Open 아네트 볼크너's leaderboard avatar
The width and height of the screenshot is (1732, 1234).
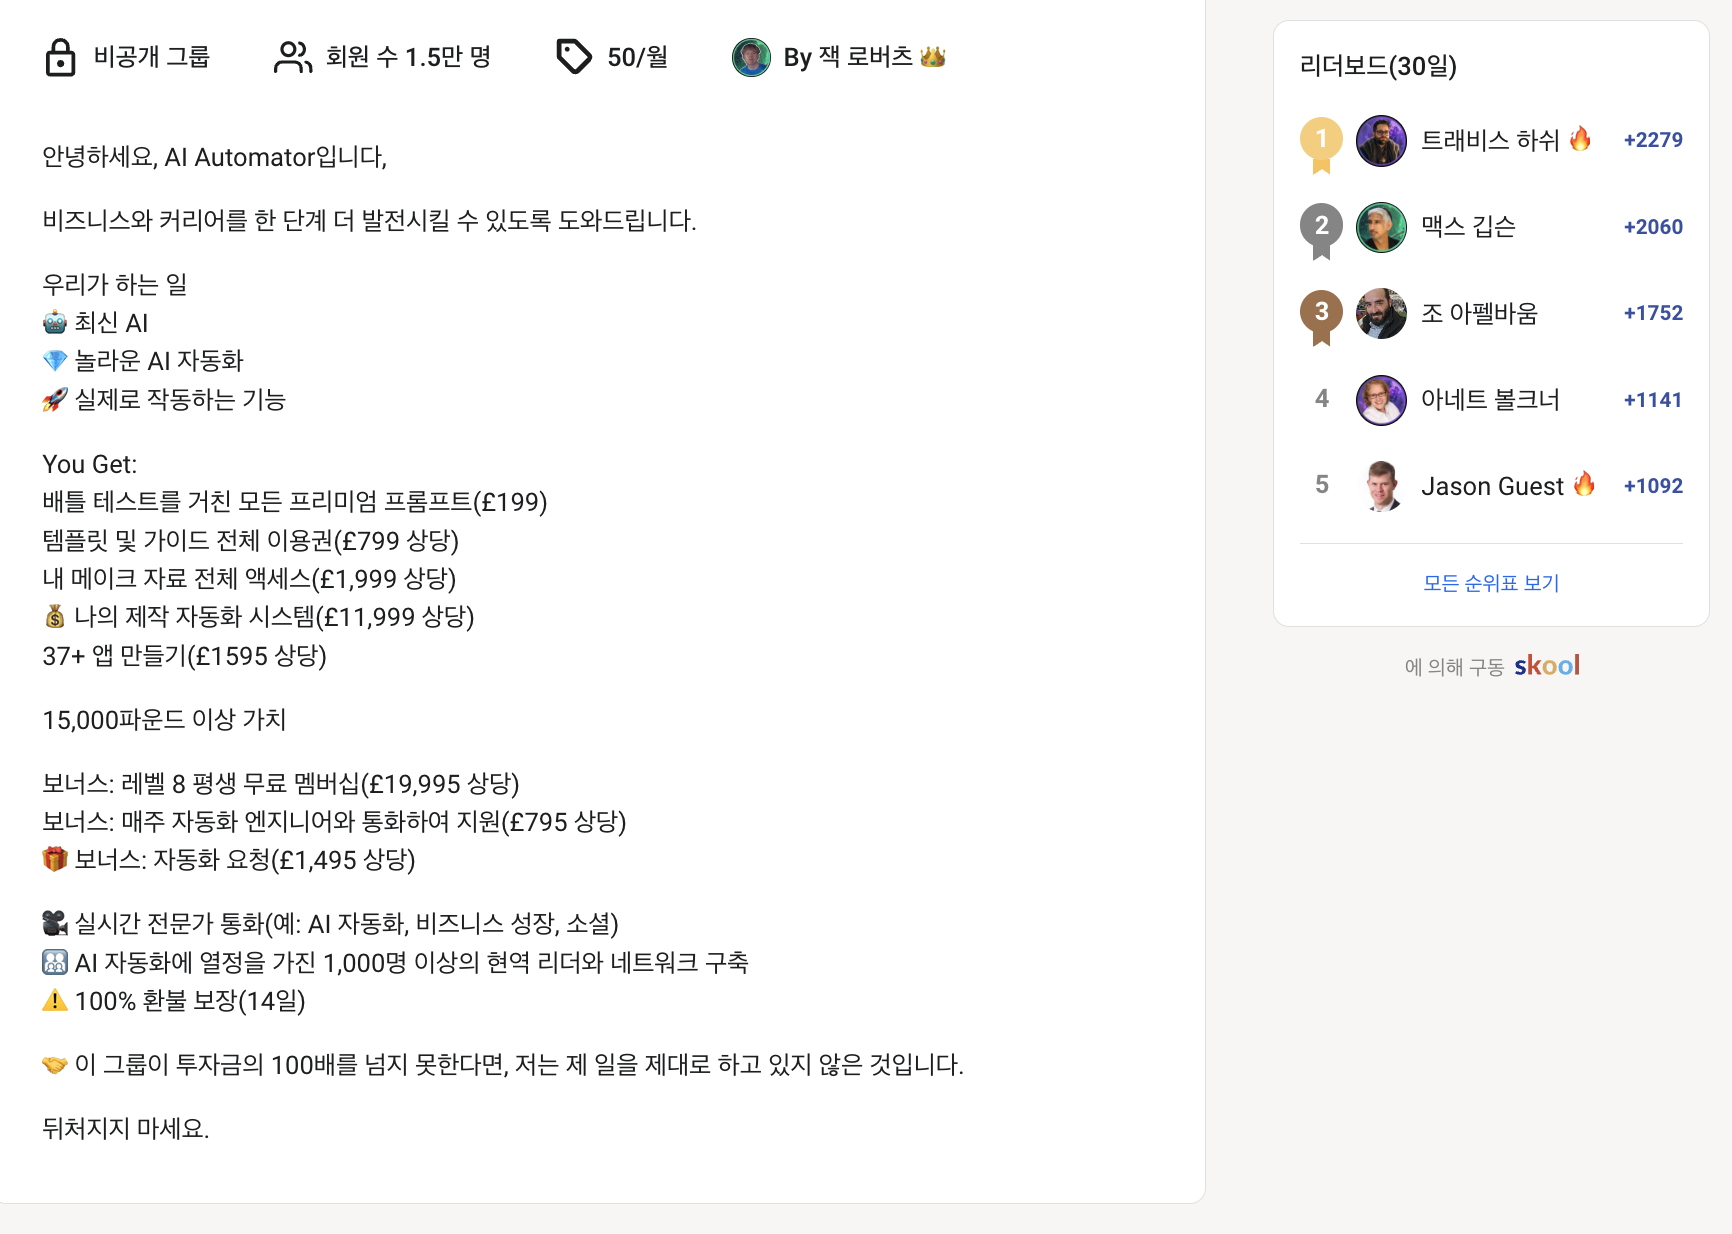pos(1381,400)
